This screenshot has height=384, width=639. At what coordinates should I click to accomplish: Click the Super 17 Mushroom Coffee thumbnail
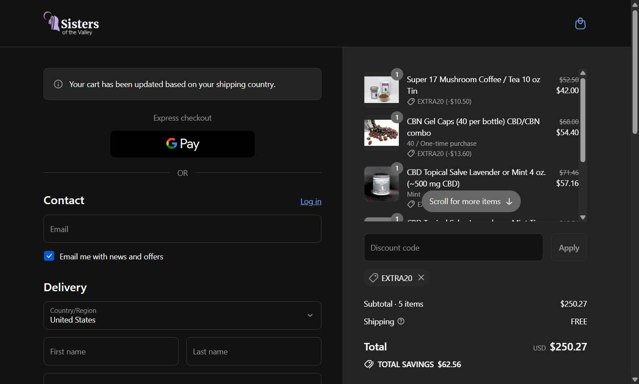(381, 89)
